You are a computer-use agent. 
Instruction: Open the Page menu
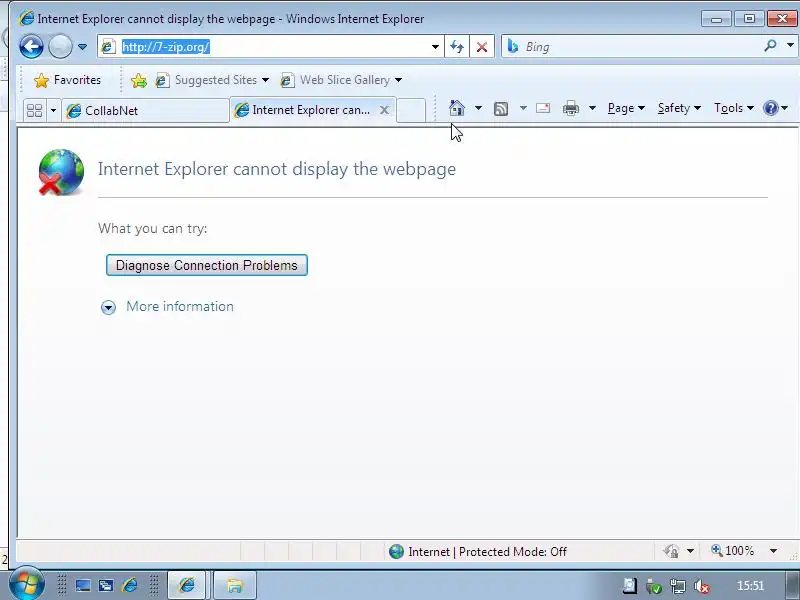point(626,108)
